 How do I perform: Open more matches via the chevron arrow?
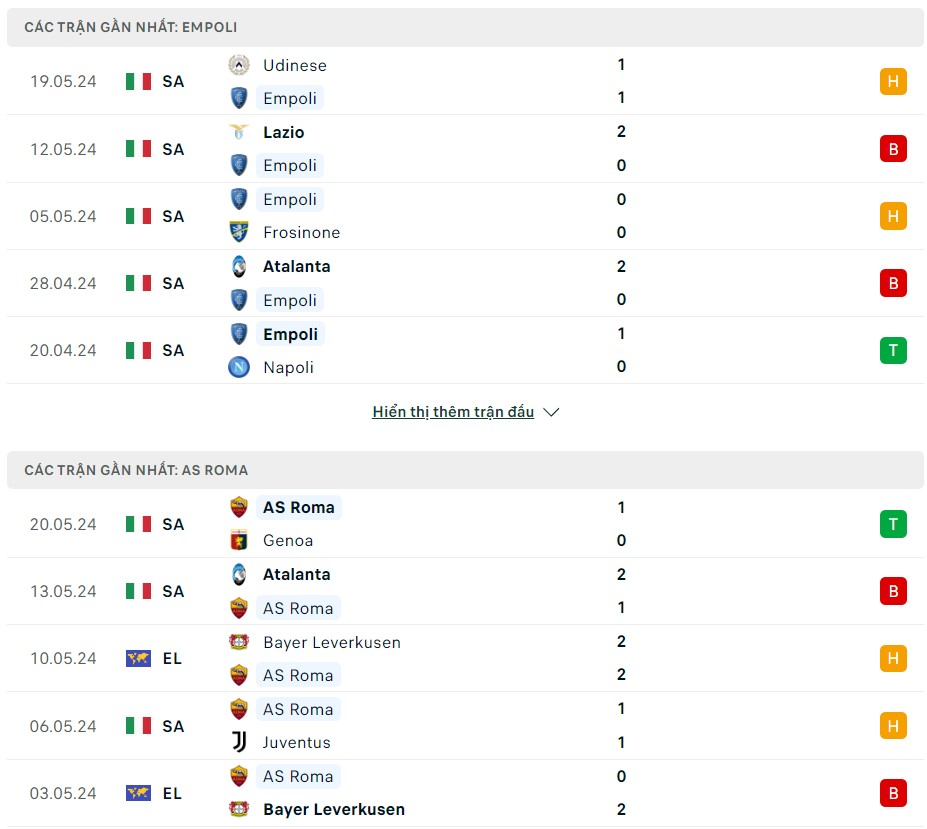click(552, 411)
